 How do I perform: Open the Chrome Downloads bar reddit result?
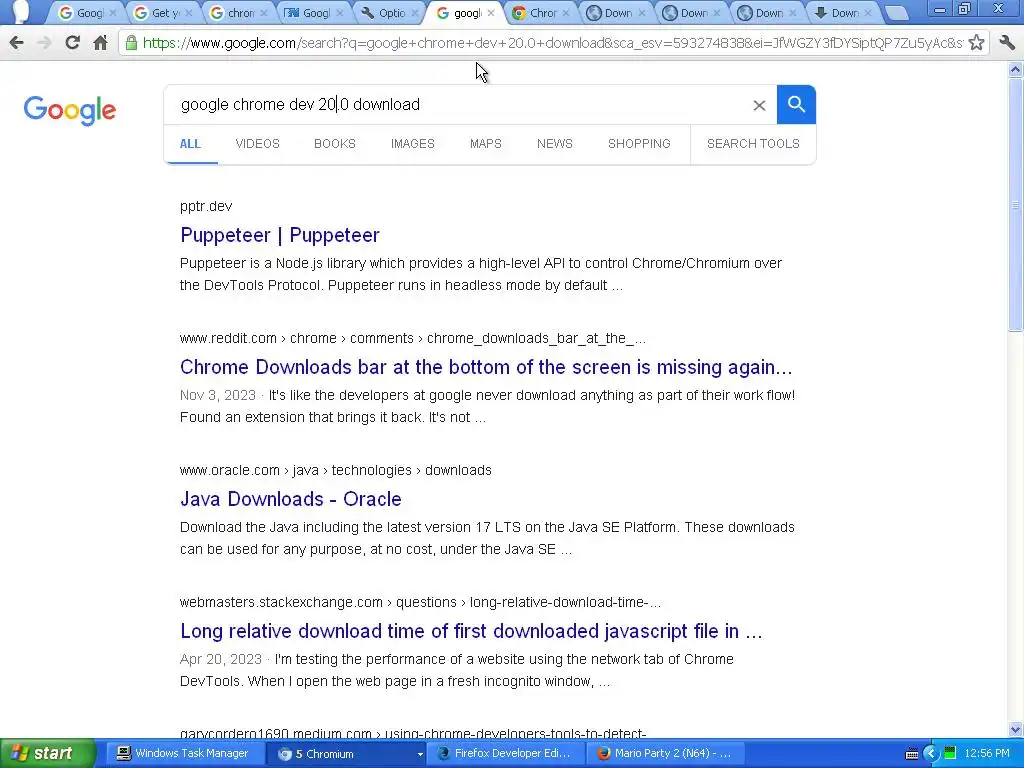pos(486,367)
